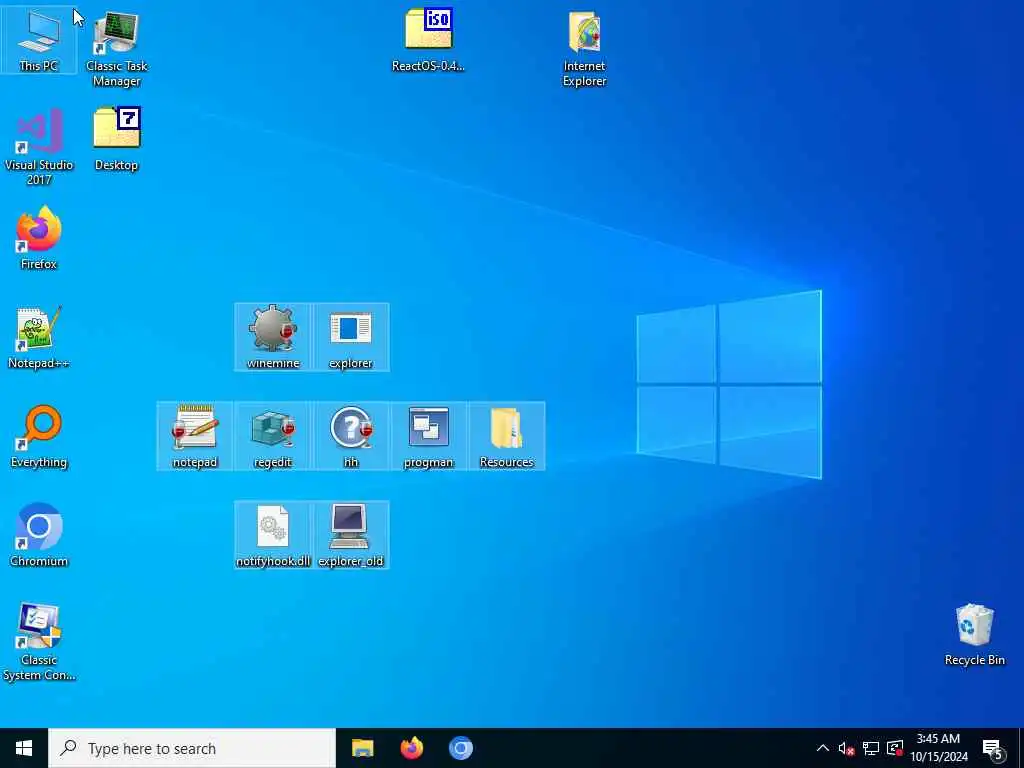Select the ReactOS-0.4 ISO archive icon
The height and width of the screenshot is (768, 1024).
pyautogui.click(x=428, y=40)
